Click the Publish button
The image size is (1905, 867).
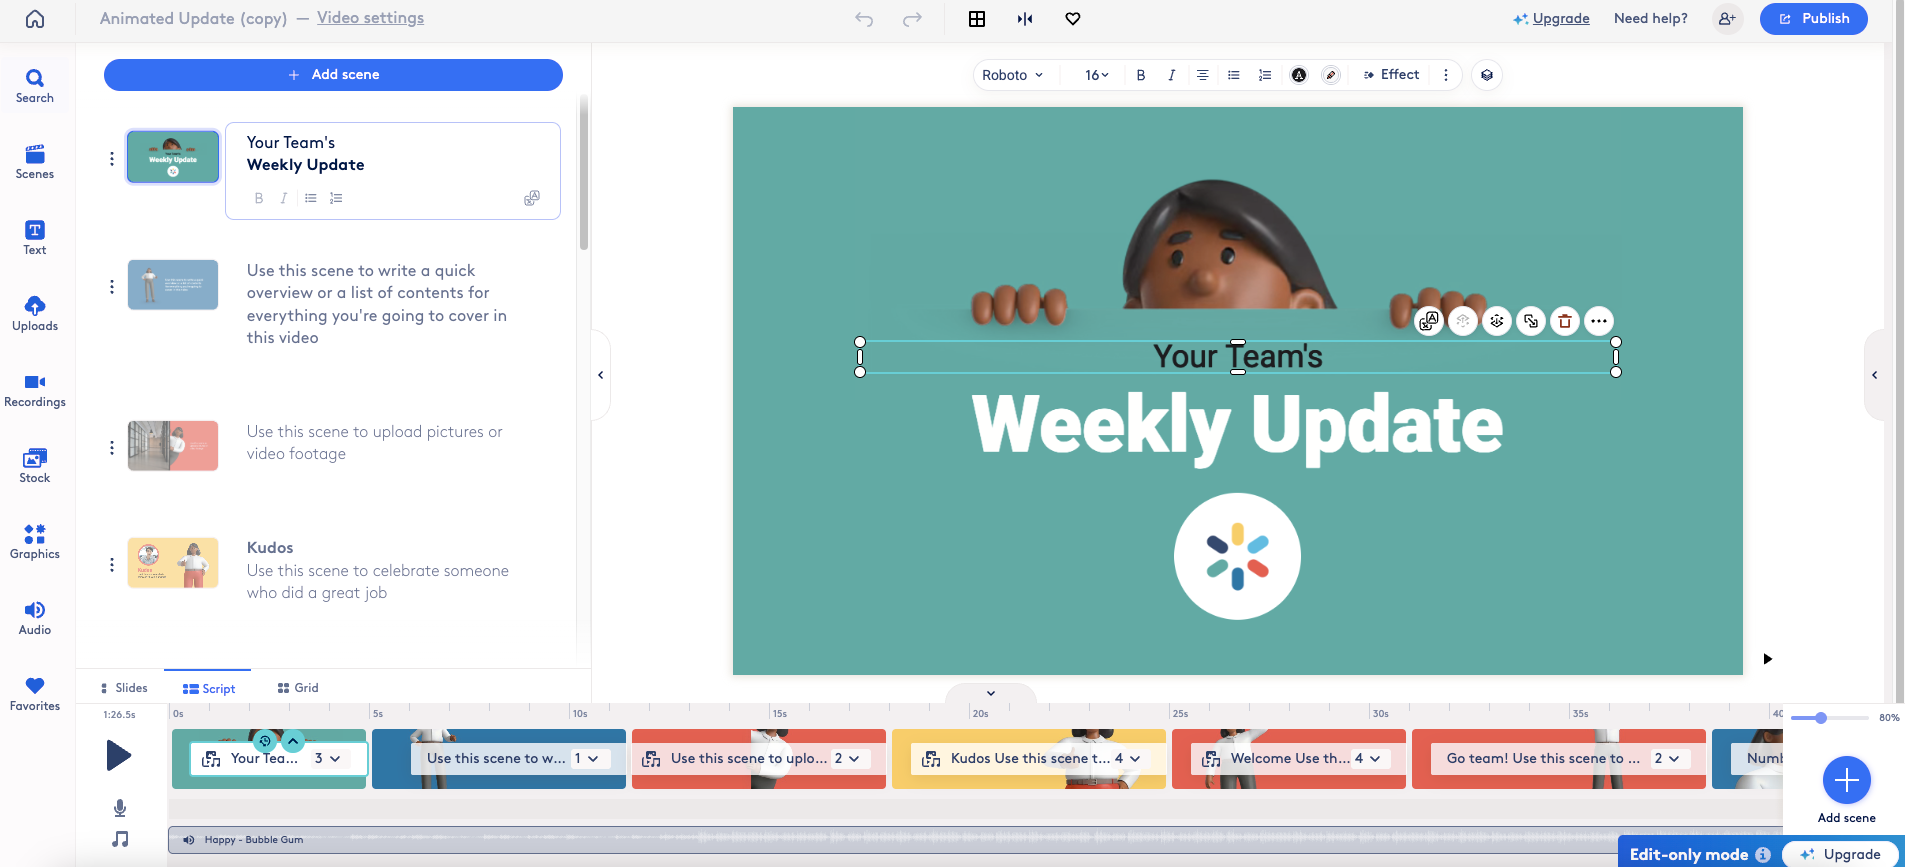click(1814, 19)
